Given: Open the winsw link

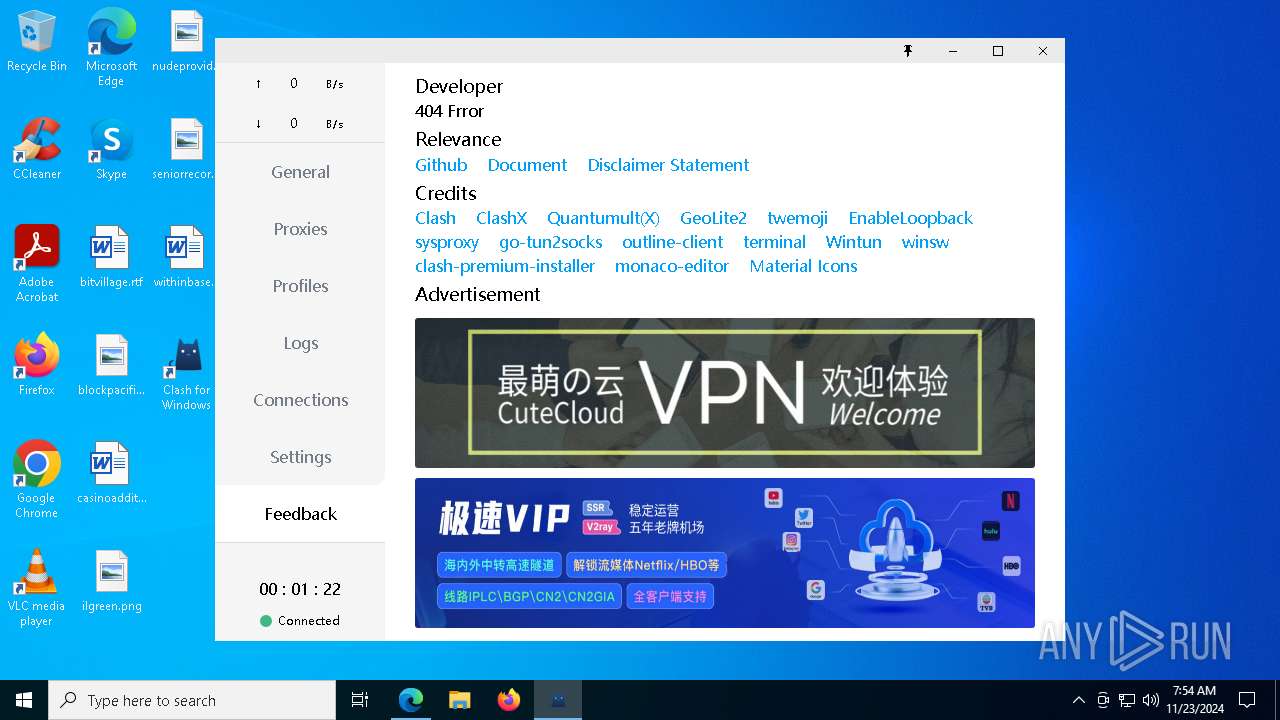Looking at the screenshot, I should (x=925, y=242).
